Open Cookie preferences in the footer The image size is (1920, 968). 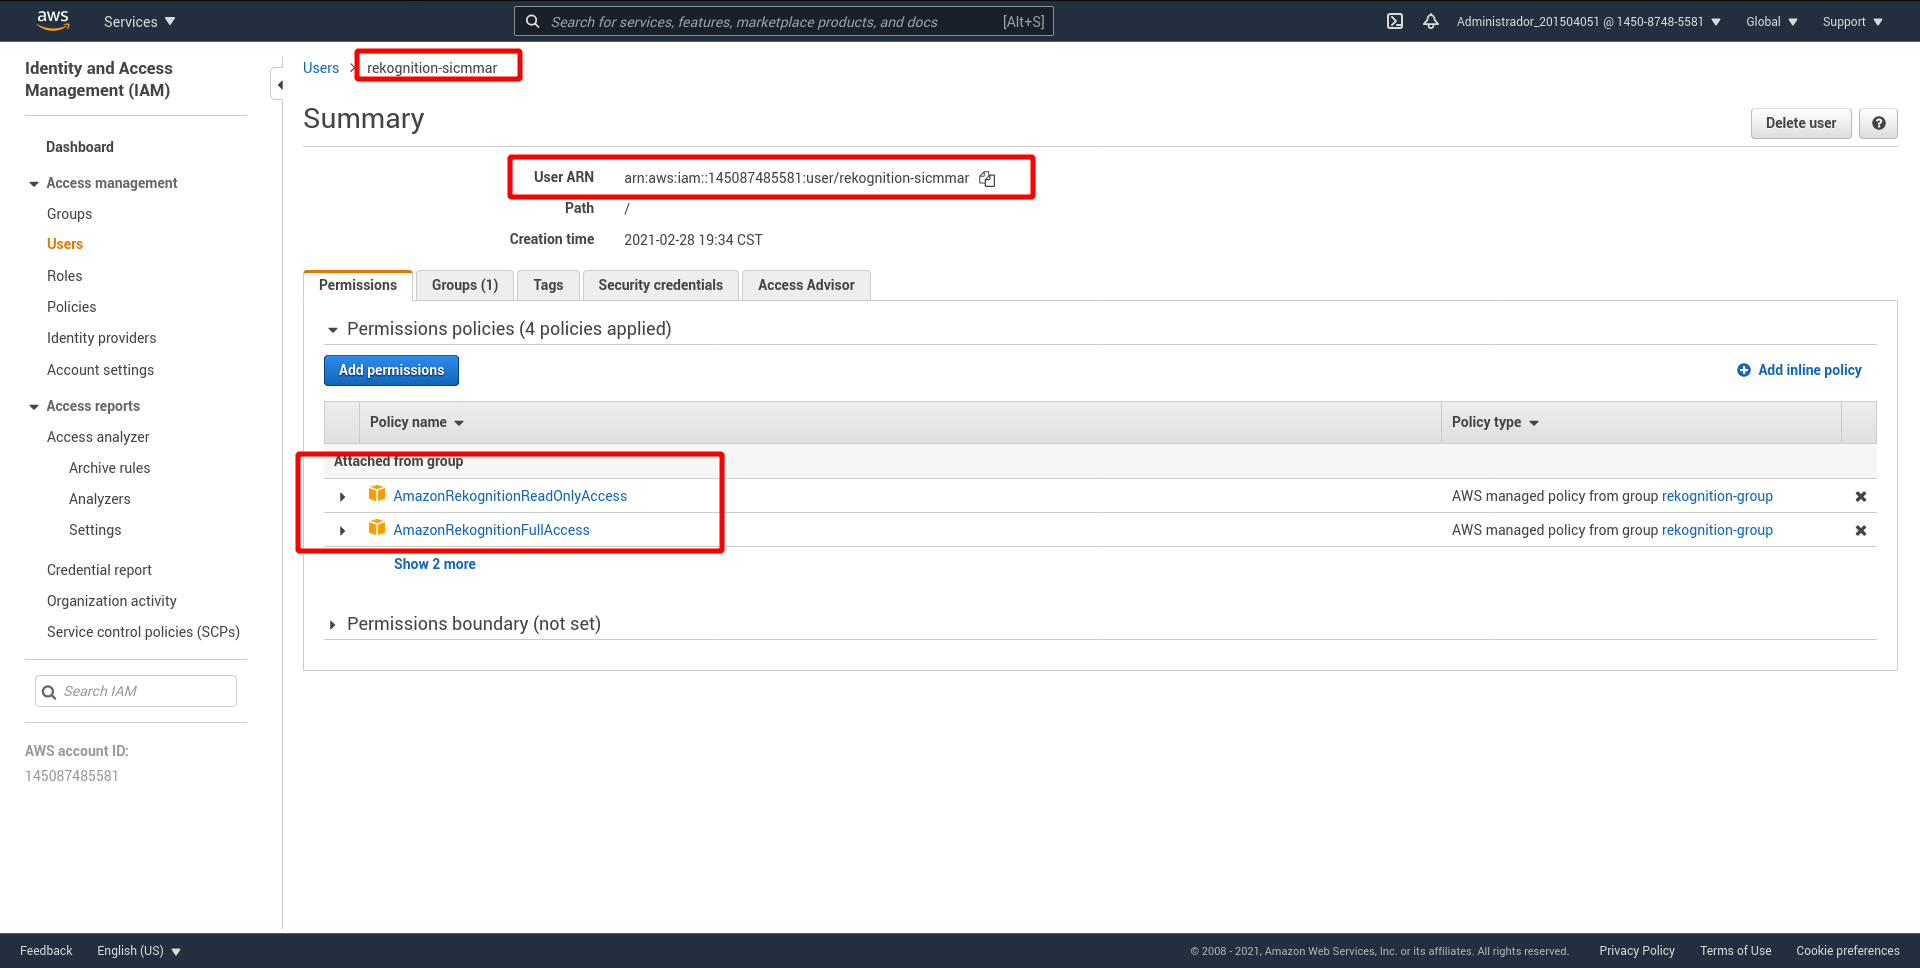[1847, 951]
